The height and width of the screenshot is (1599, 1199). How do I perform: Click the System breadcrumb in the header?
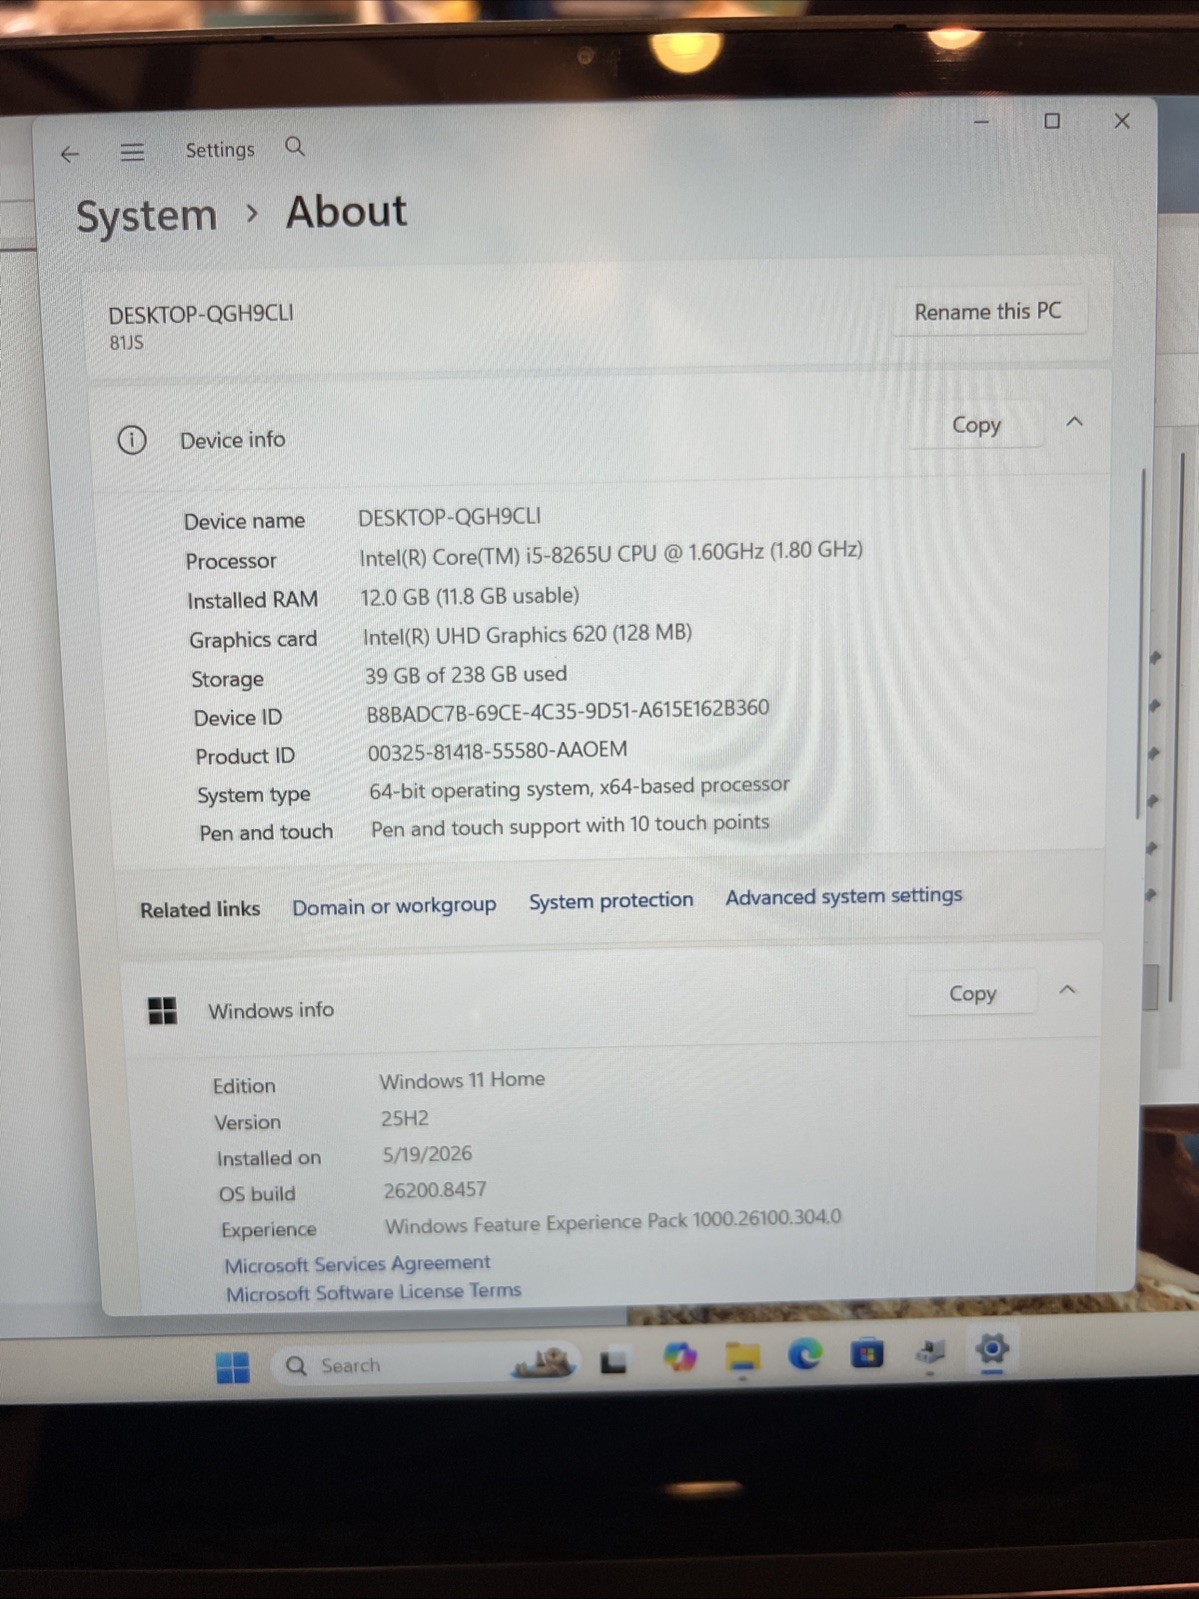pyautogui.click(x=146, y=216)
